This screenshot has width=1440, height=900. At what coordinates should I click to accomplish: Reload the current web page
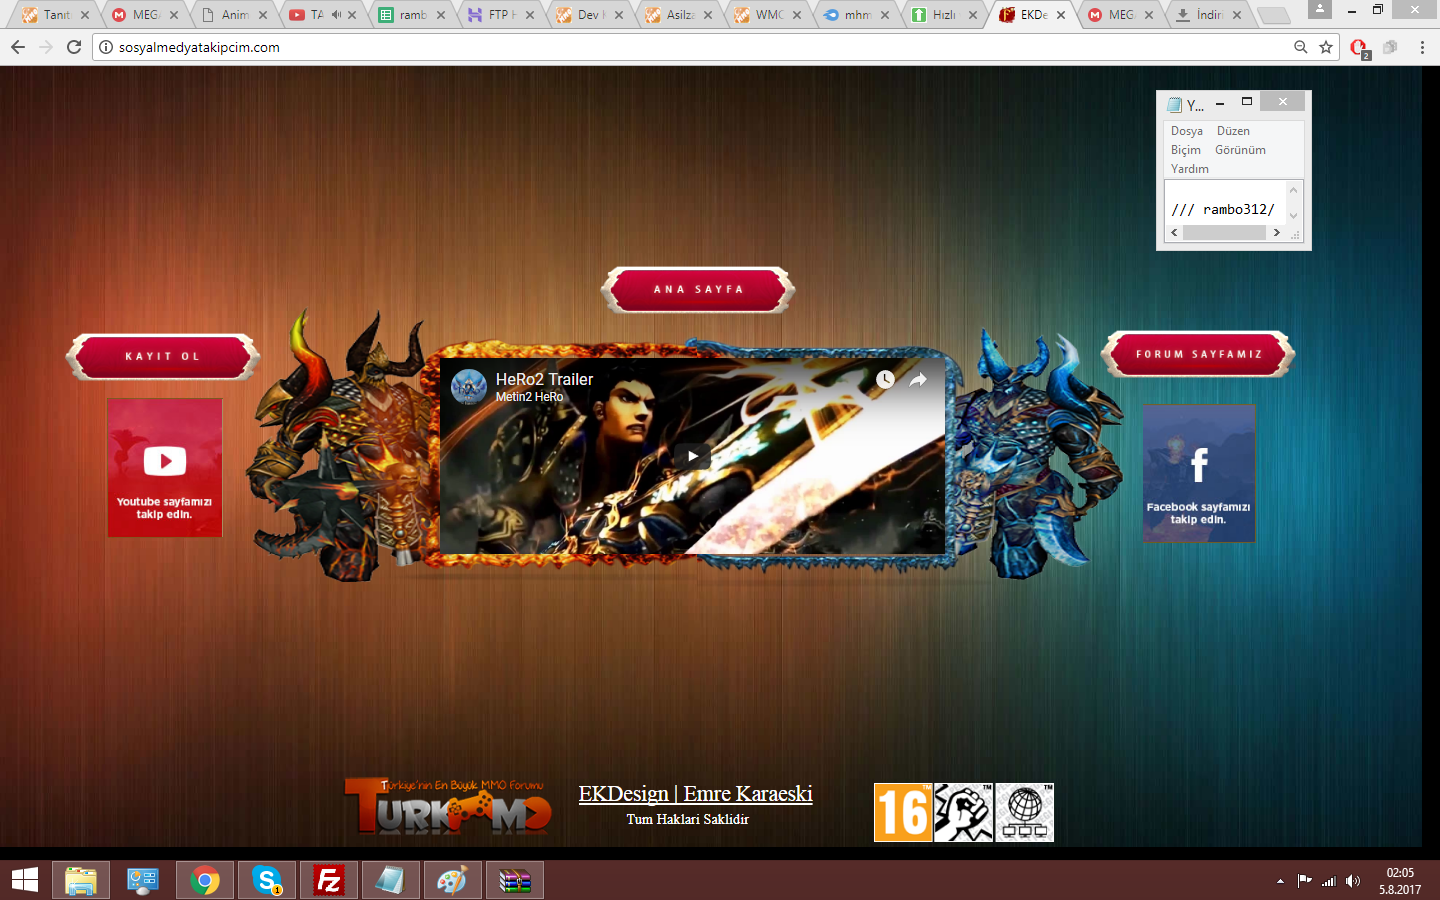[x=74, y=47]
